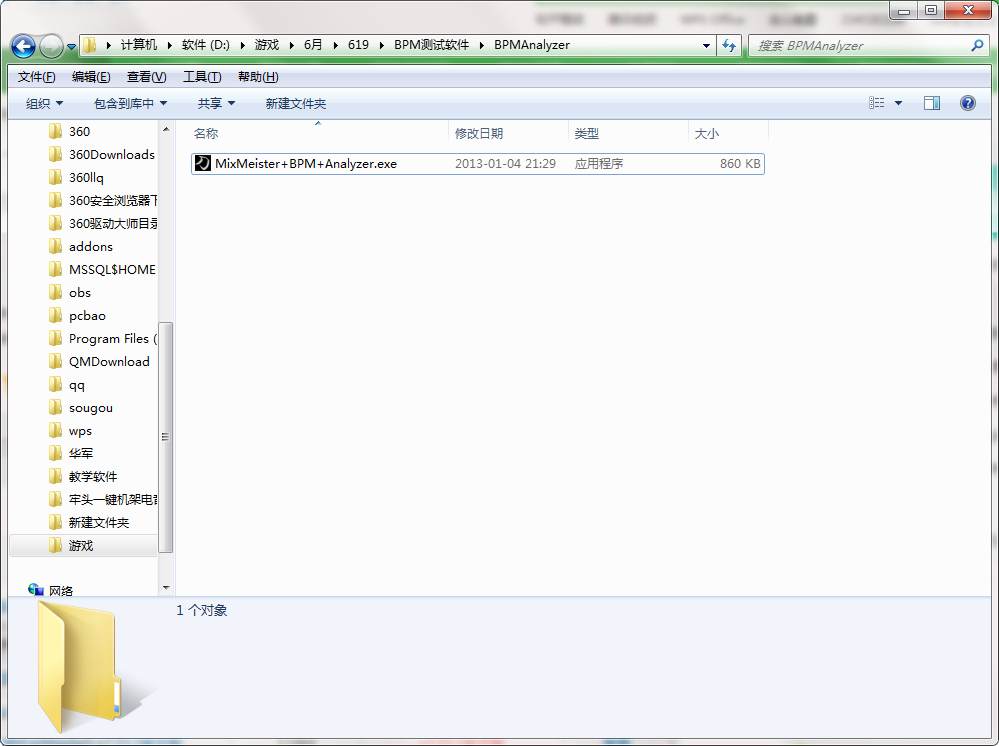
Task: Click 游戏 in the address breadcrumb
Action: point(267,45)
